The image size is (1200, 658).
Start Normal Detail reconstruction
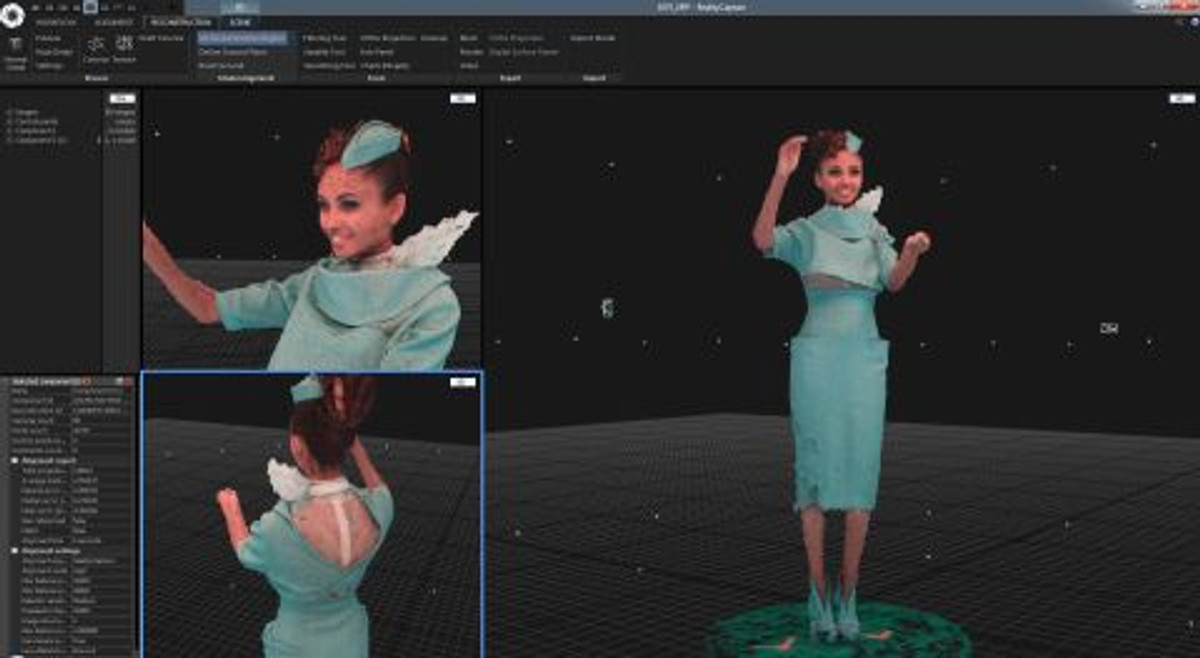[x=15, y=53]
